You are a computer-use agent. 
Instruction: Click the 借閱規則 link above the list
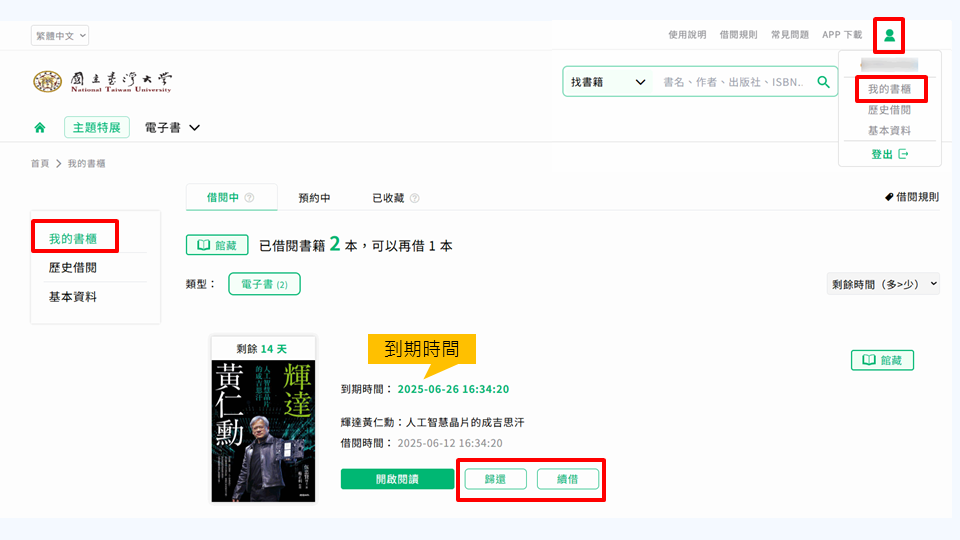point(917,197)
